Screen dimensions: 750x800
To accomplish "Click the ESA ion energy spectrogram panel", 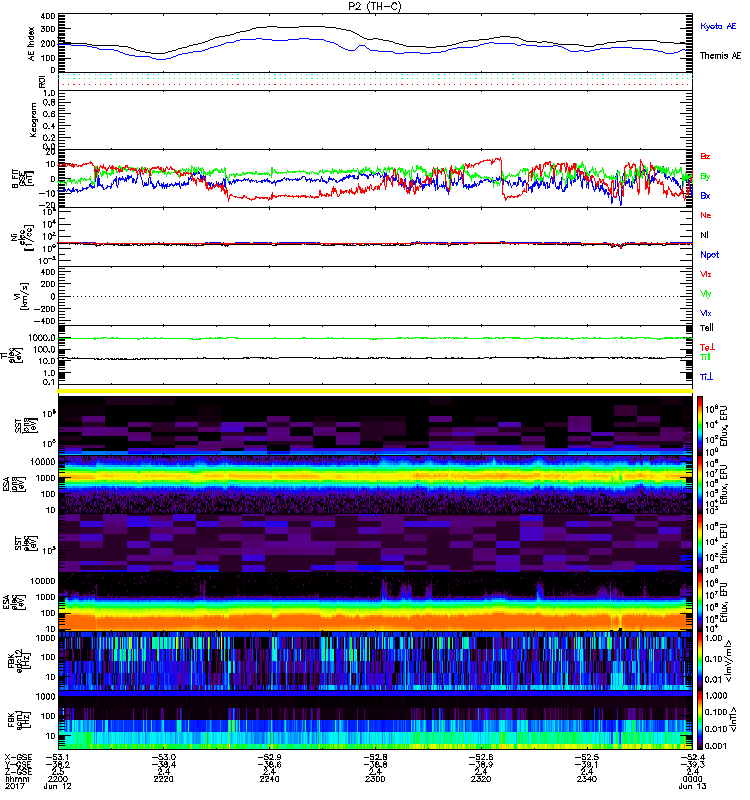I will pyautogui.click(x=375, y=484).
